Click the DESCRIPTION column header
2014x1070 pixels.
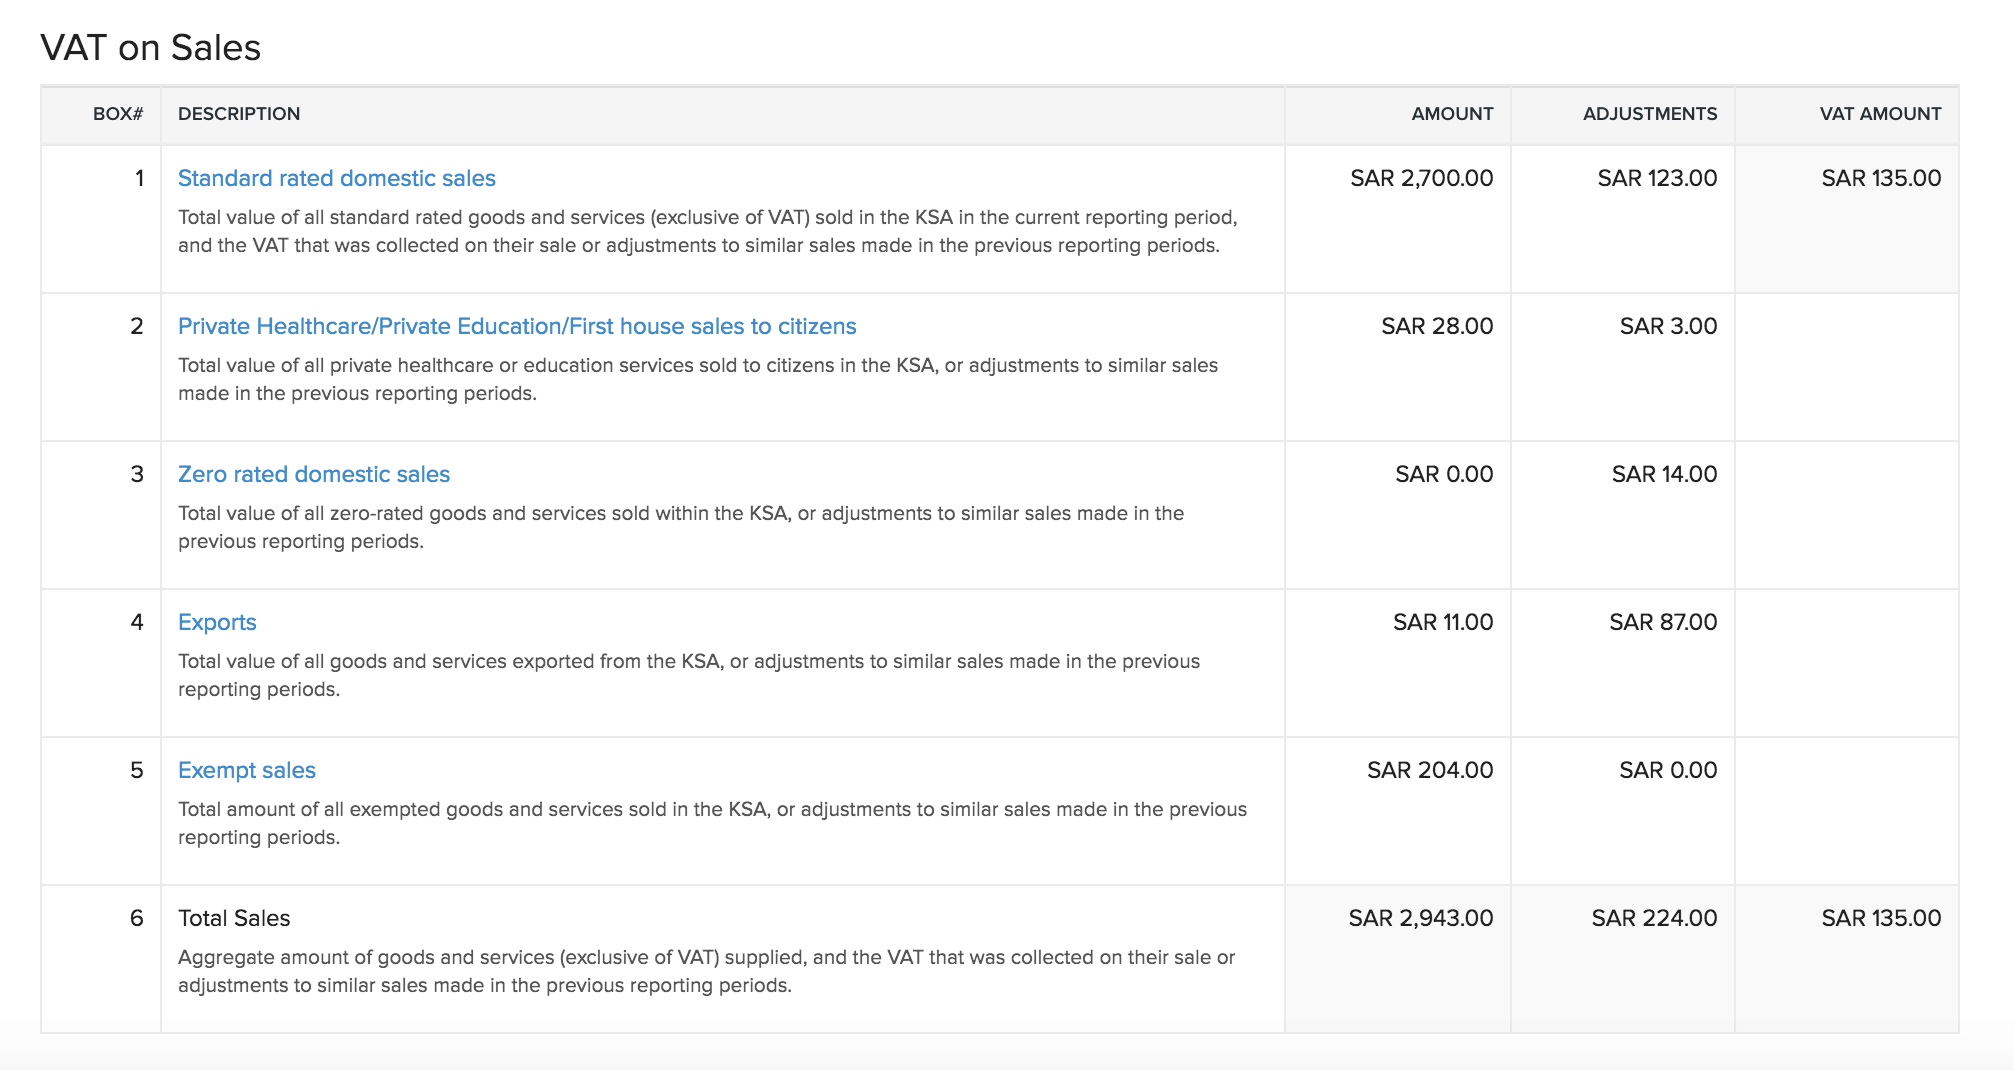(x=239, y=114)
